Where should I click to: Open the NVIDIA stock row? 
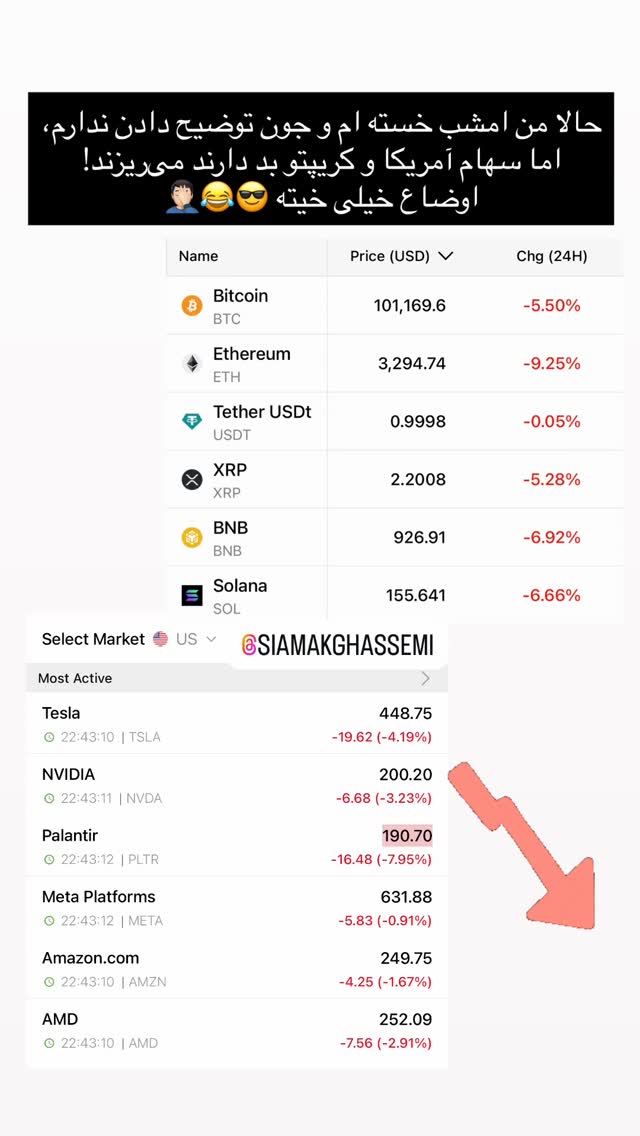click(236, 785)
